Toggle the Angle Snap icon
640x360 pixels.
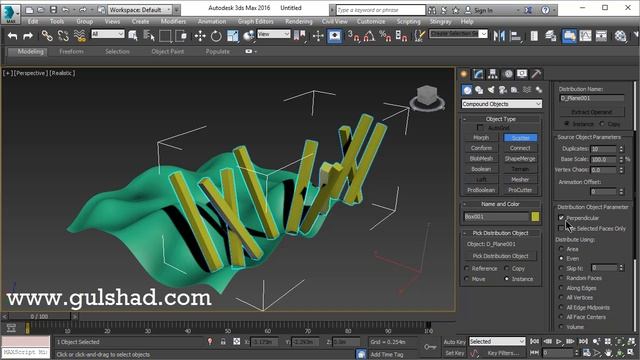point(369,36)
